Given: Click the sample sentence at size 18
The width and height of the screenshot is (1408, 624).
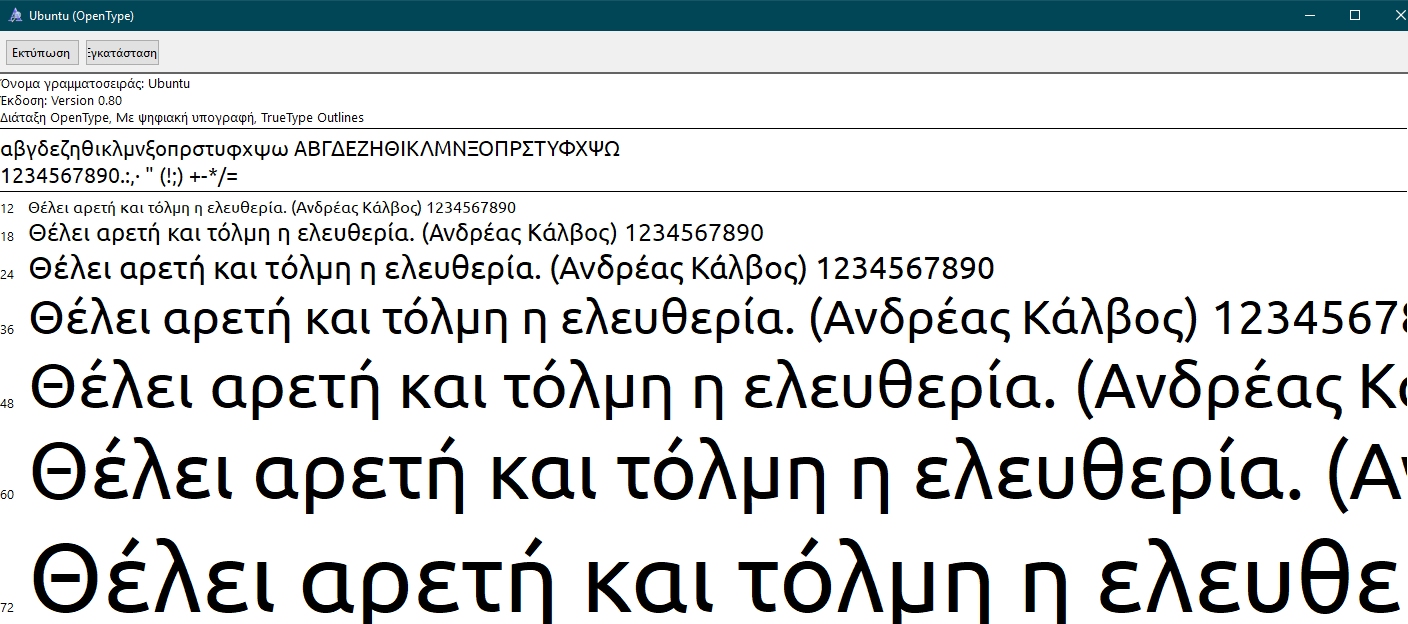Looking at the screenshot, I should click(x=396, y=234).
